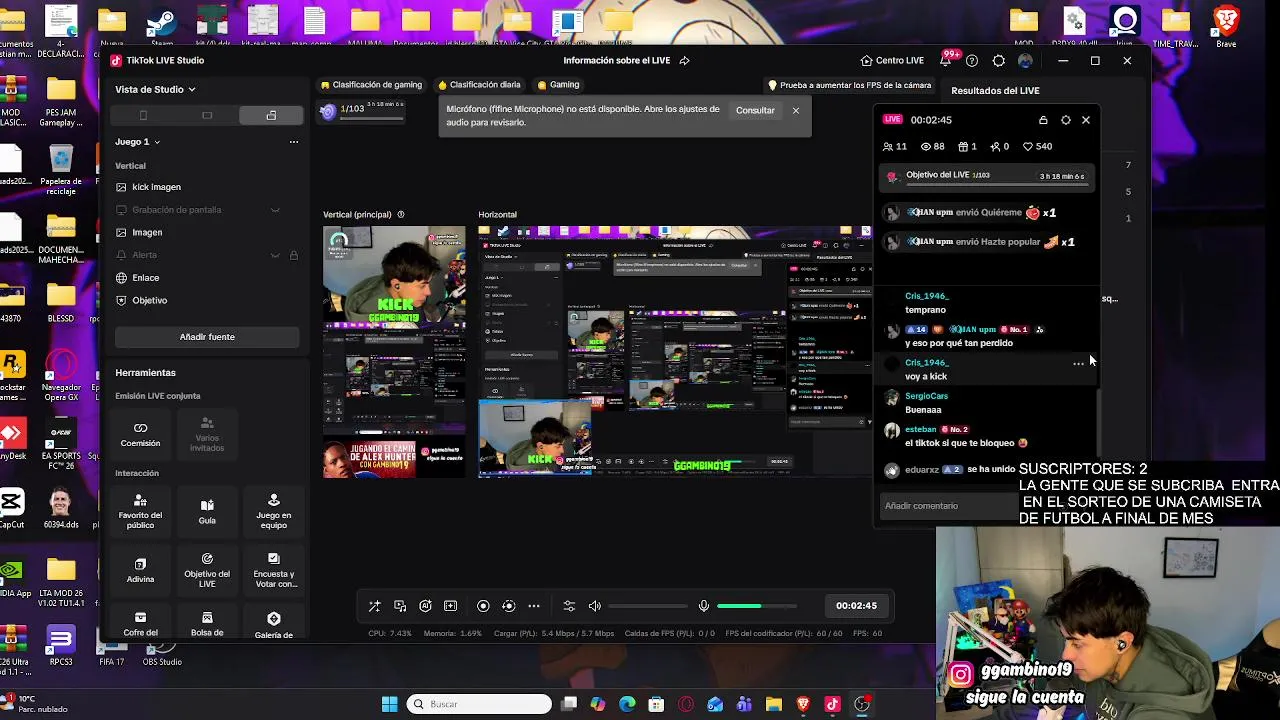Open the Gaming tag
Screen dimensions: 1280x720
tap(557, 85)
